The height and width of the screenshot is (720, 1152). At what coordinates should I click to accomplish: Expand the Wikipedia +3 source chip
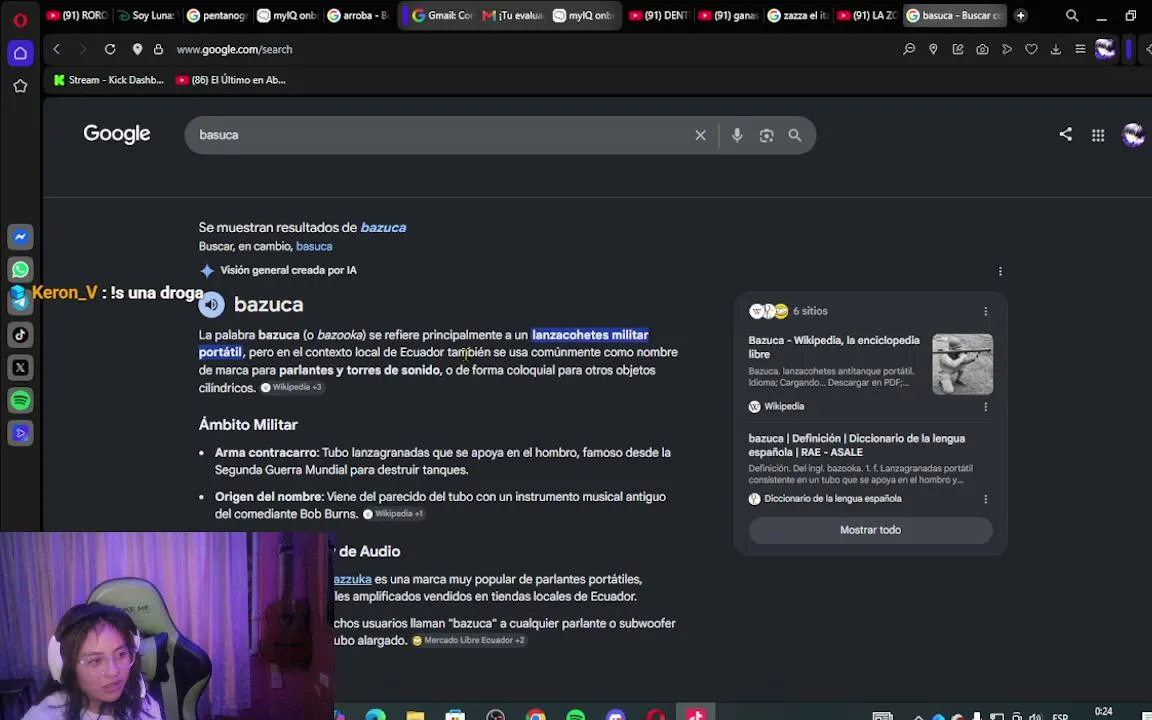click(292, 387)
